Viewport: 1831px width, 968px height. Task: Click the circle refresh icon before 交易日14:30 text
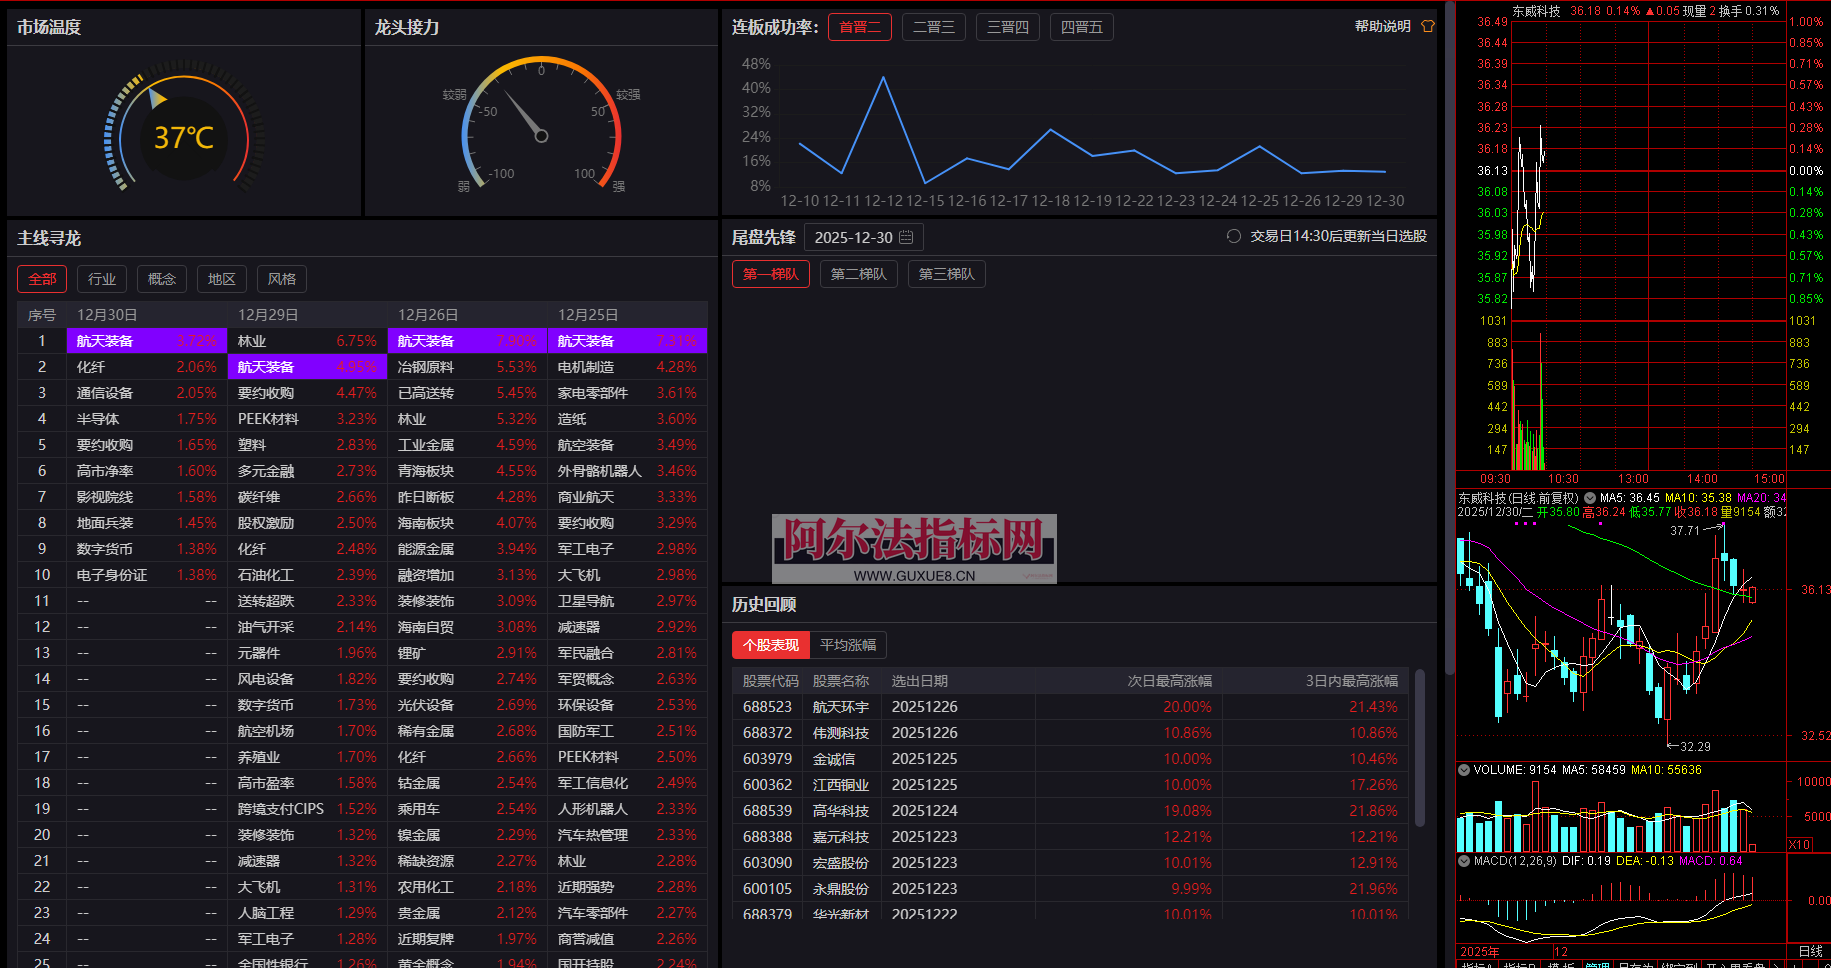(x=1233, y=236)
